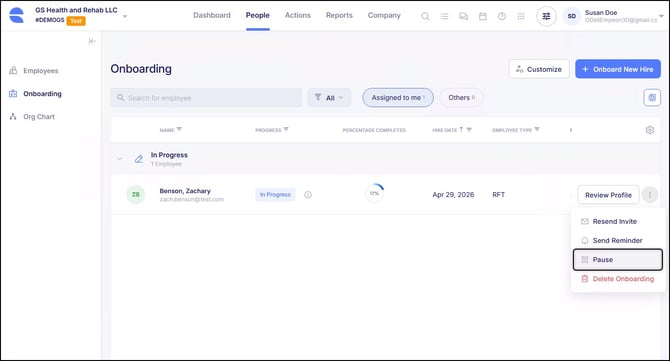Click info icon next to In Progress badge
Screen dimensions: 670x361
[x=308, y=194]
